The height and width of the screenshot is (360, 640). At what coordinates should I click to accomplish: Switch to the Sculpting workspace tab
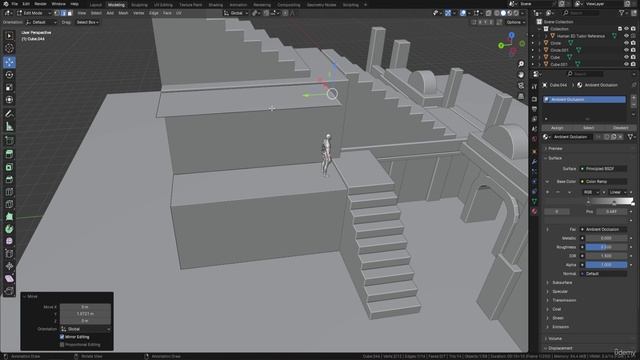(139, 5)
